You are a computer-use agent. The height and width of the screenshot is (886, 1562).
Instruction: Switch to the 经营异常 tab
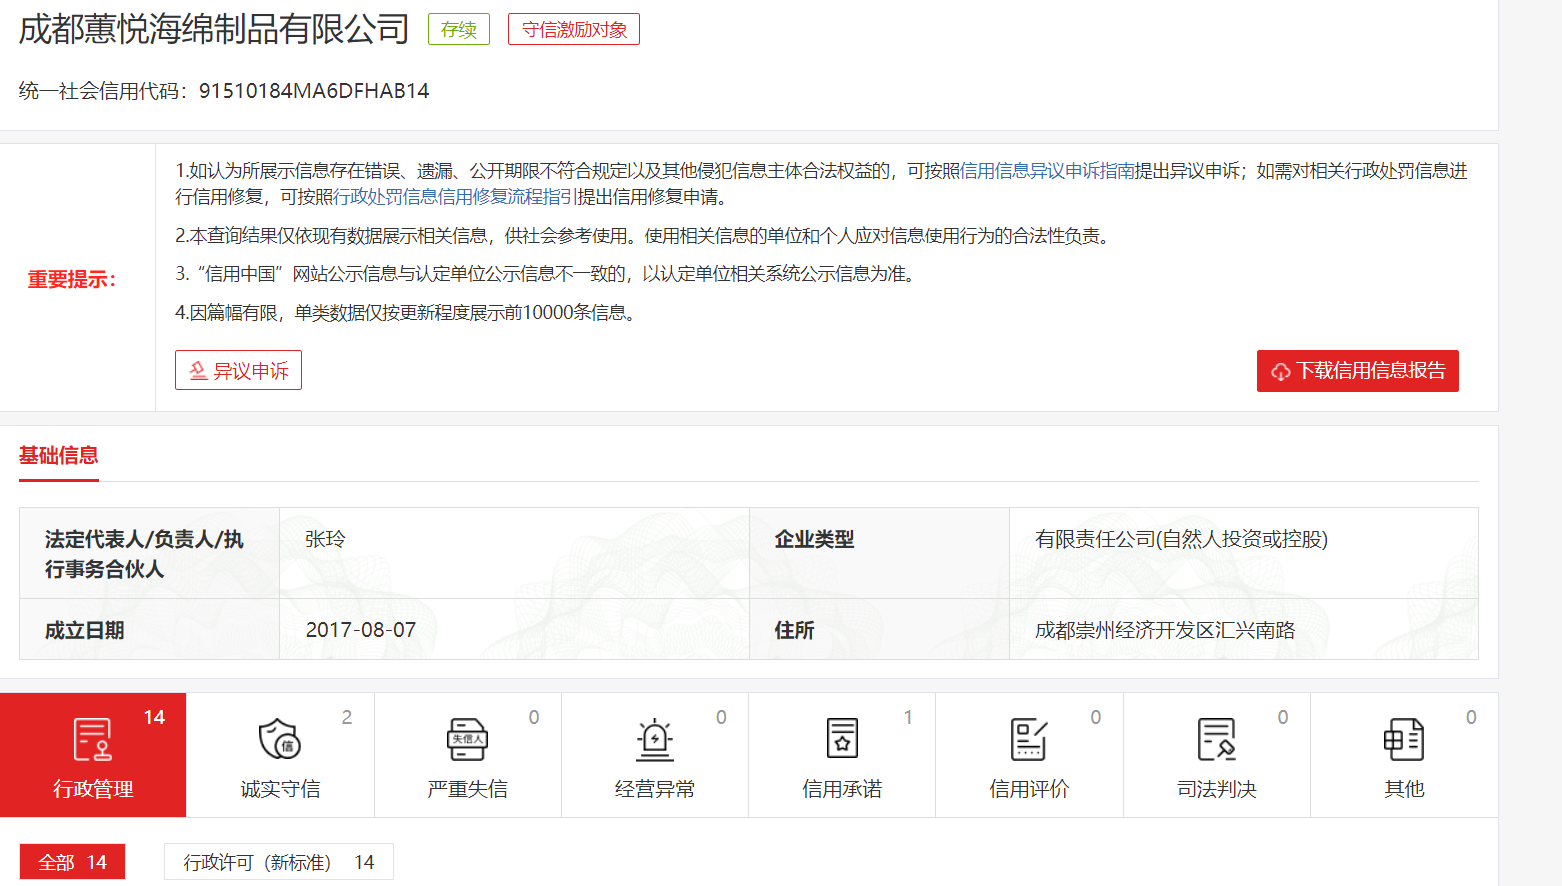pyautogui.click(x=655, y=755)
